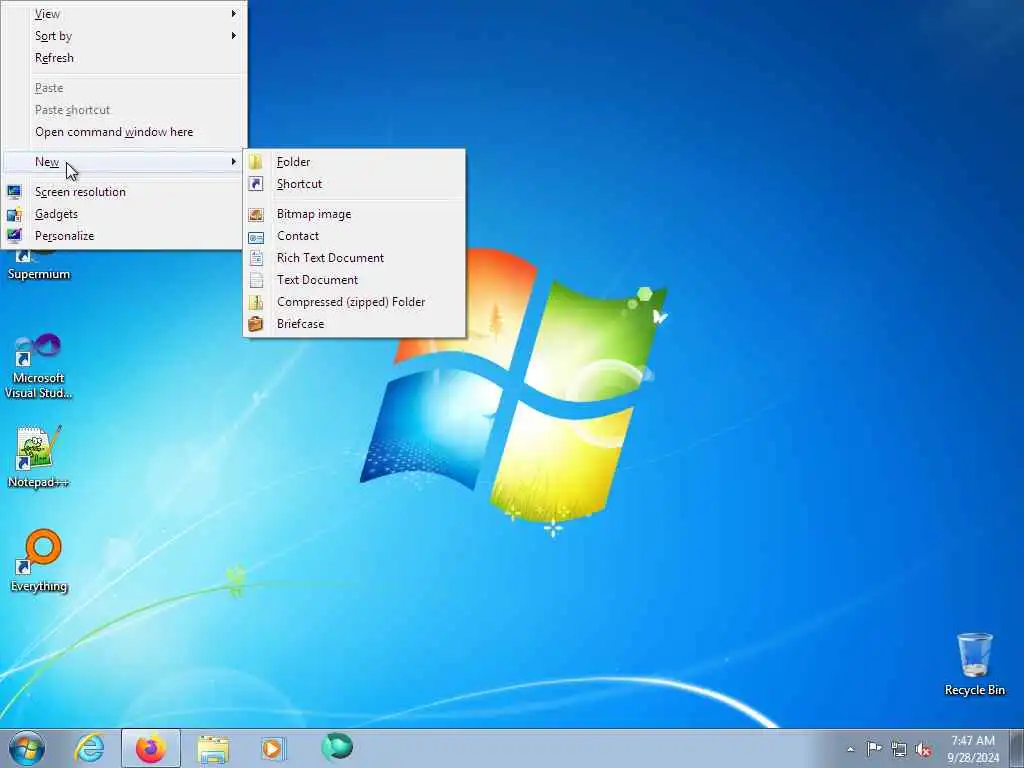Click the muted volume tray icon
The image size is (1024, 768).
coord(923,749)
